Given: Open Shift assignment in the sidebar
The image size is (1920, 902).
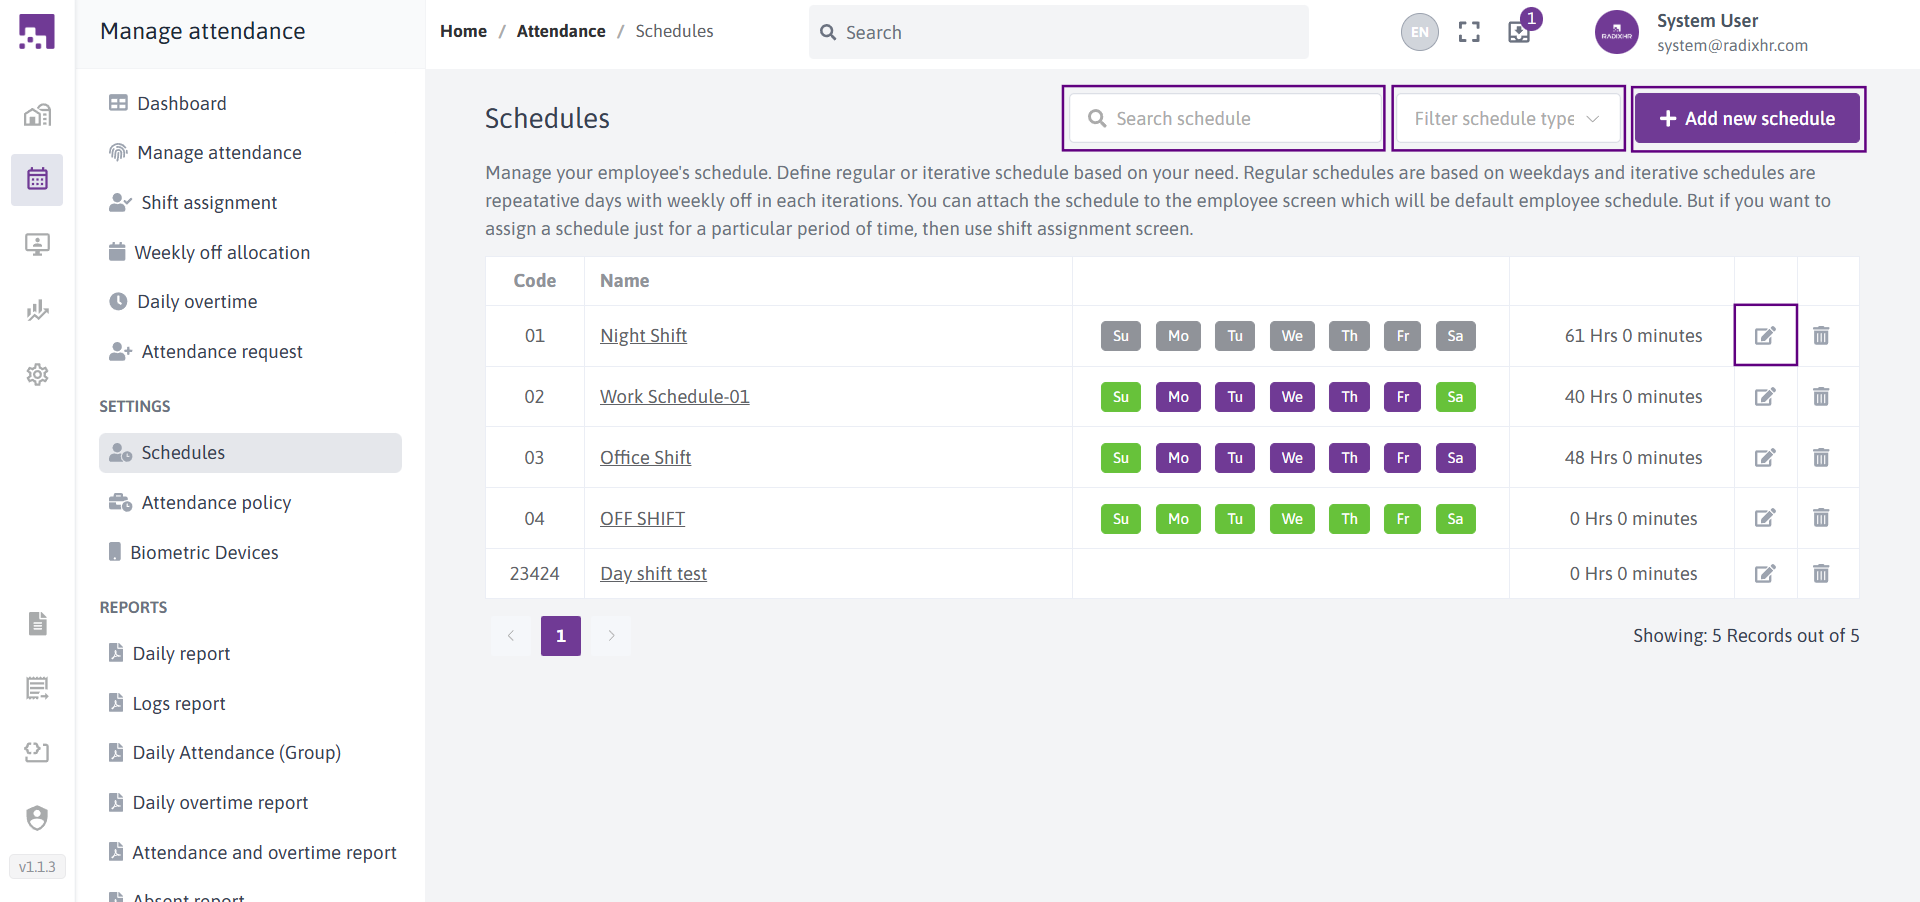Looking at the screenshot, I should point(209,203).
